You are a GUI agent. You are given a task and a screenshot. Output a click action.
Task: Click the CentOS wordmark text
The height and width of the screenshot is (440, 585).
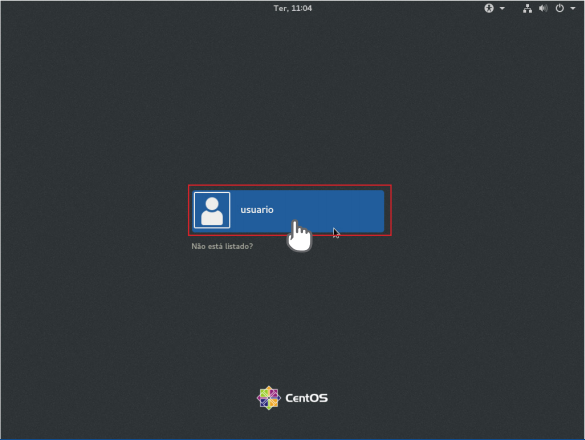coord(307,398)
